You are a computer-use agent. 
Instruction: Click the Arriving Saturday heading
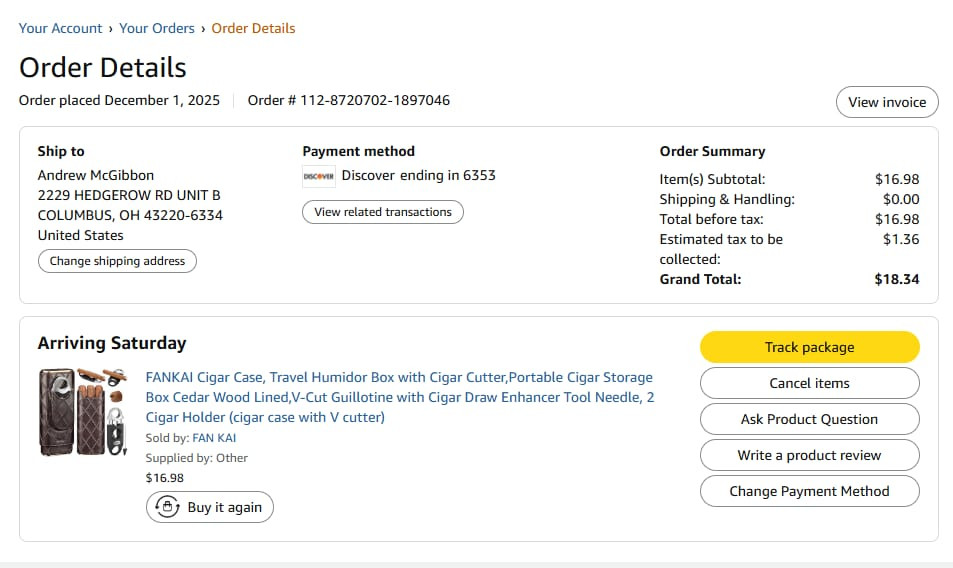tap(112, 343)
